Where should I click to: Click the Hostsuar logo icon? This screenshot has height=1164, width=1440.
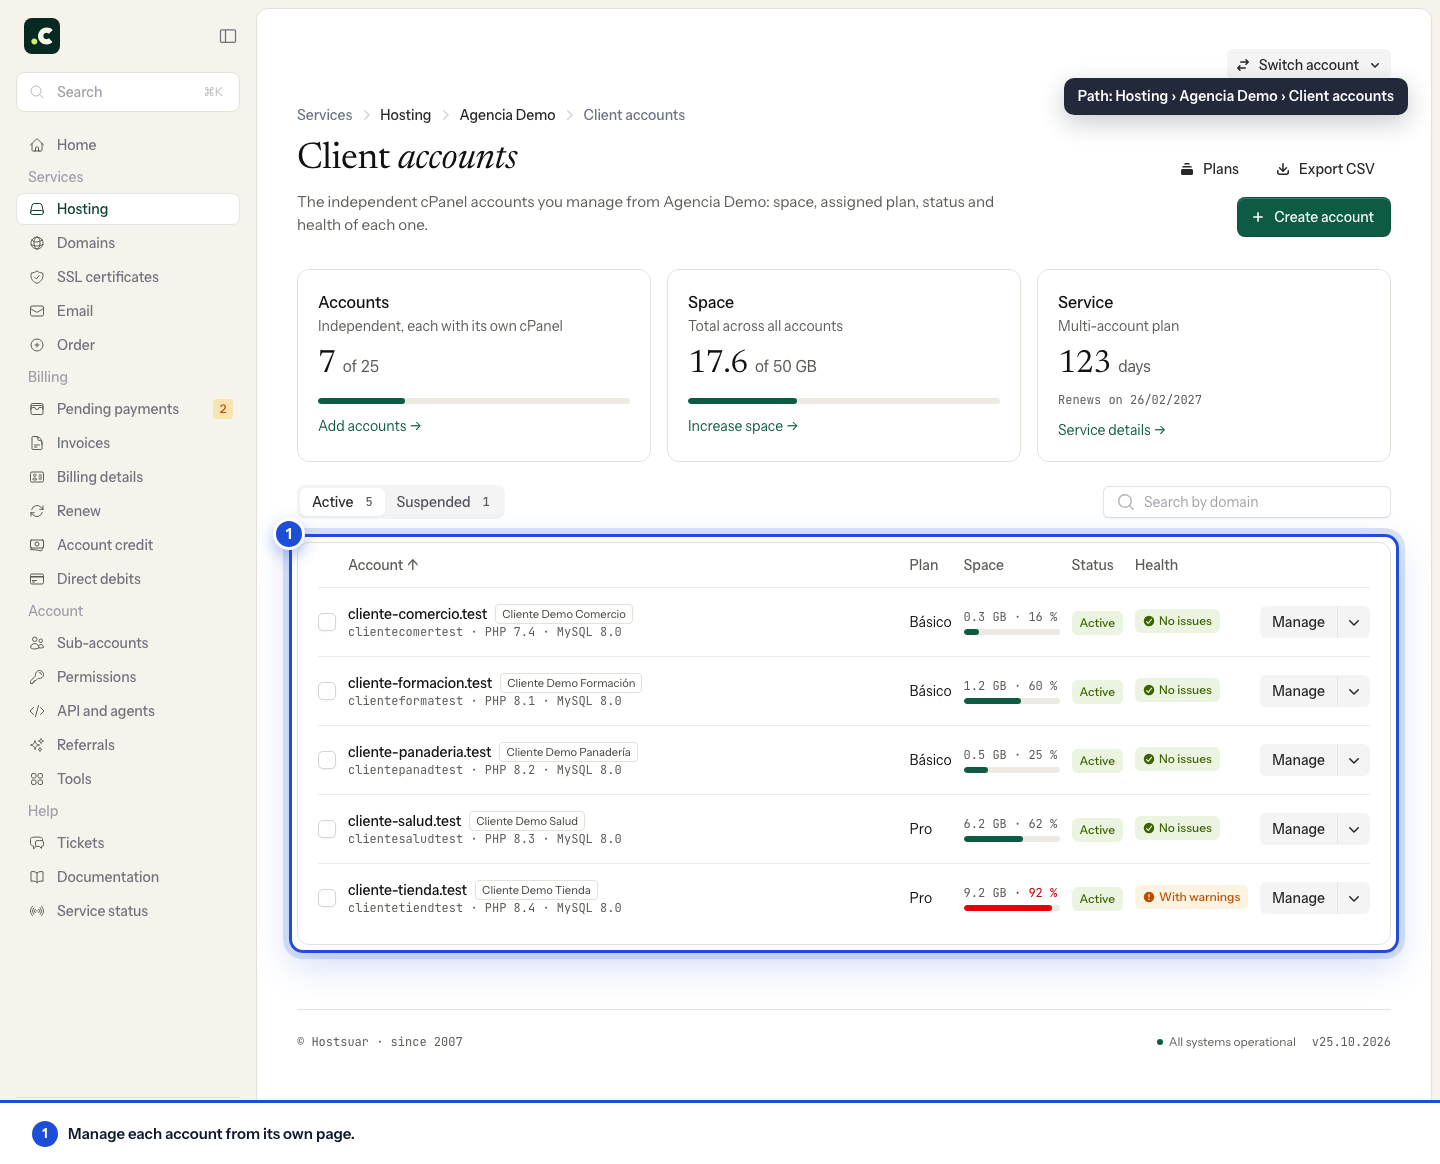click(x=42, y=36)
